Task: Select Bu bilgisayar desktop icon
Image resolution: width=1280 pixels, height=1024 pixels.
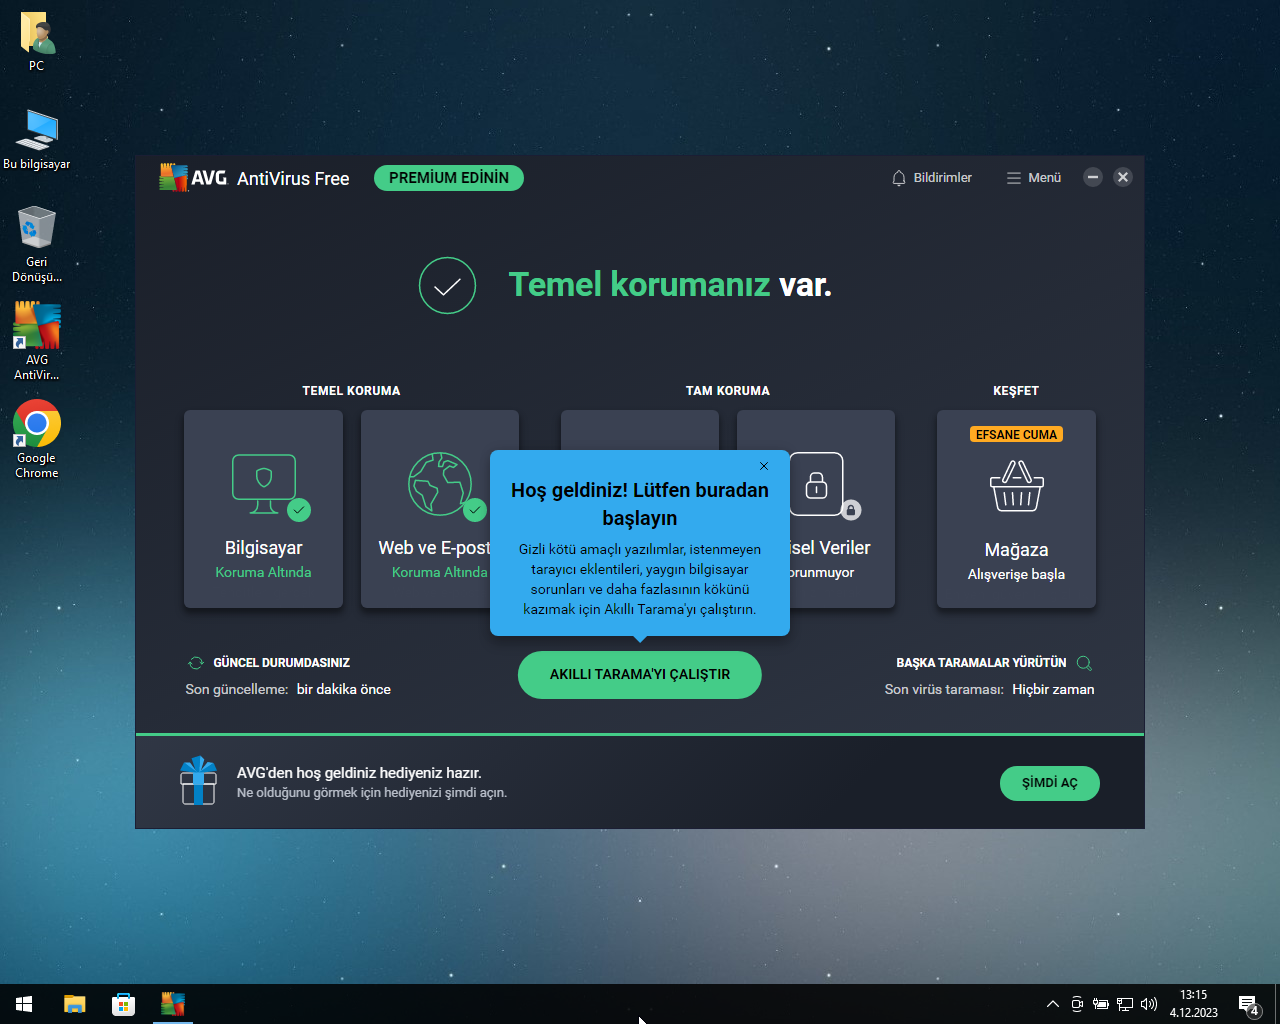Action: click(37, 139)
